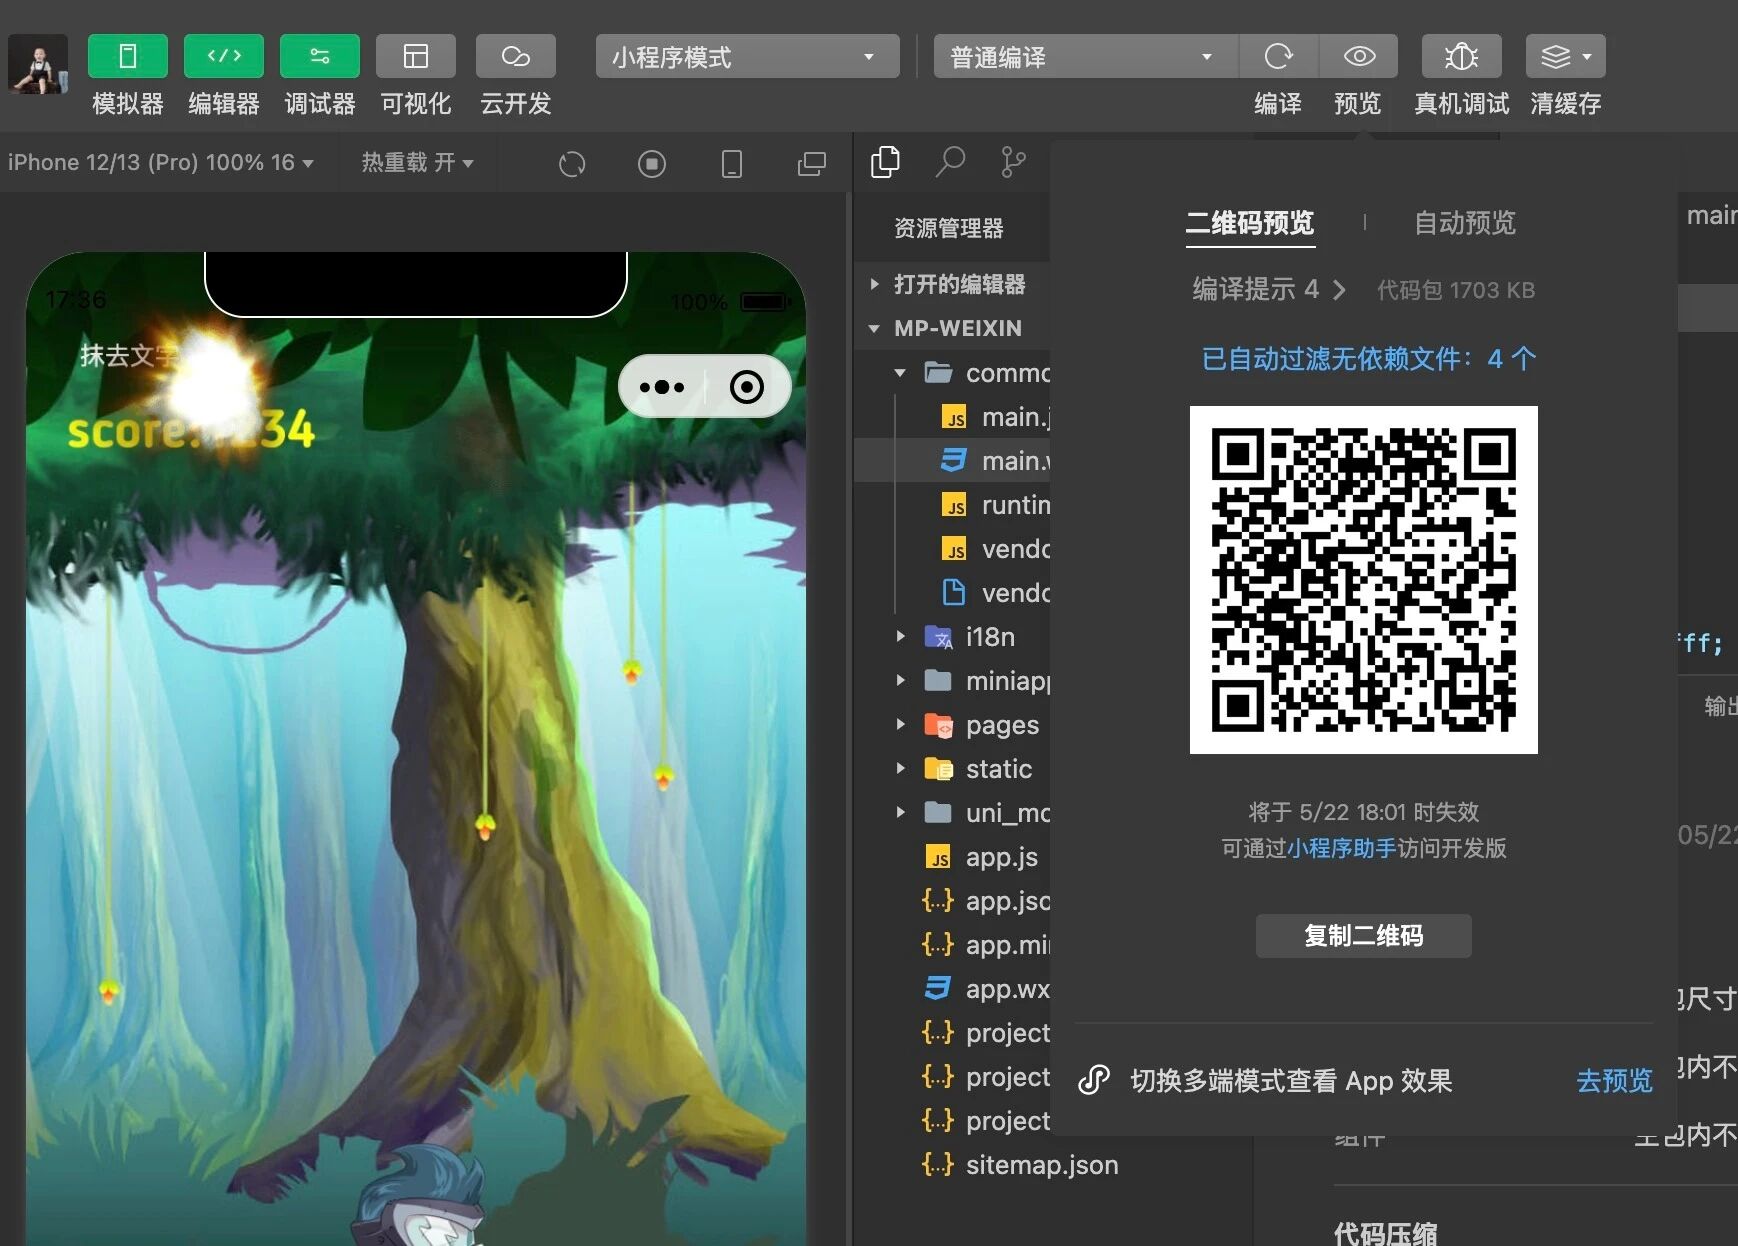Toggle the simulator panel button
Viewport: 1738px width, 1246px height.
(x=127, y=56)
